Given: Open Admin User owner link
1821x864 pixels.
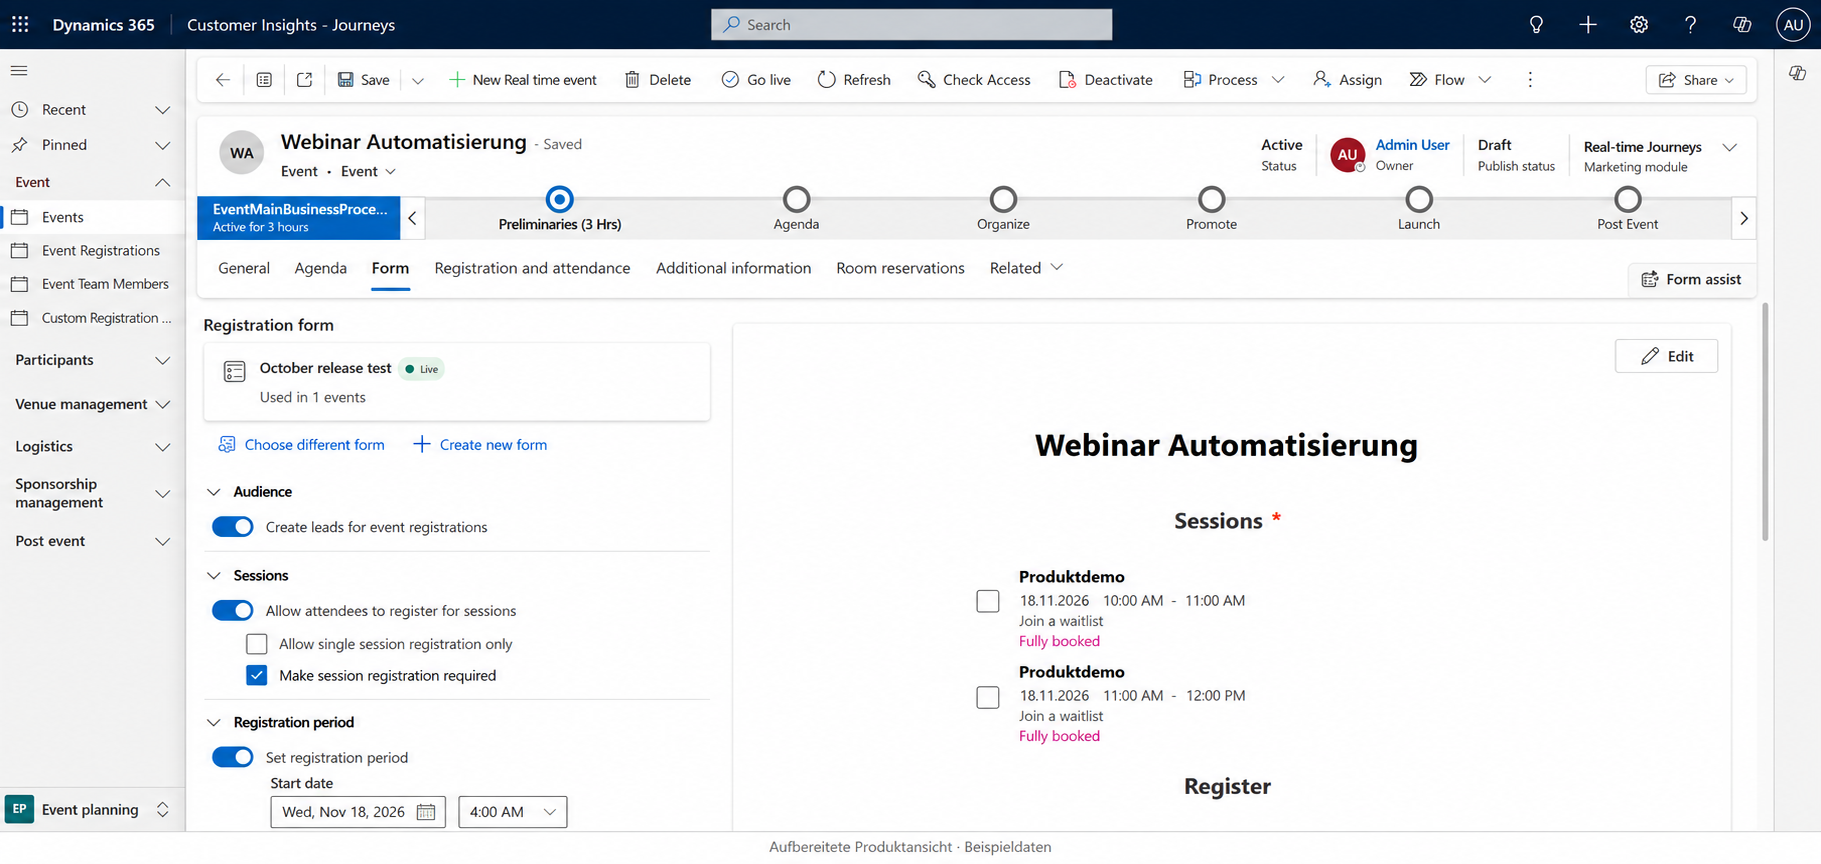Looking at the screenshot, I should [x=1412, y=145].
